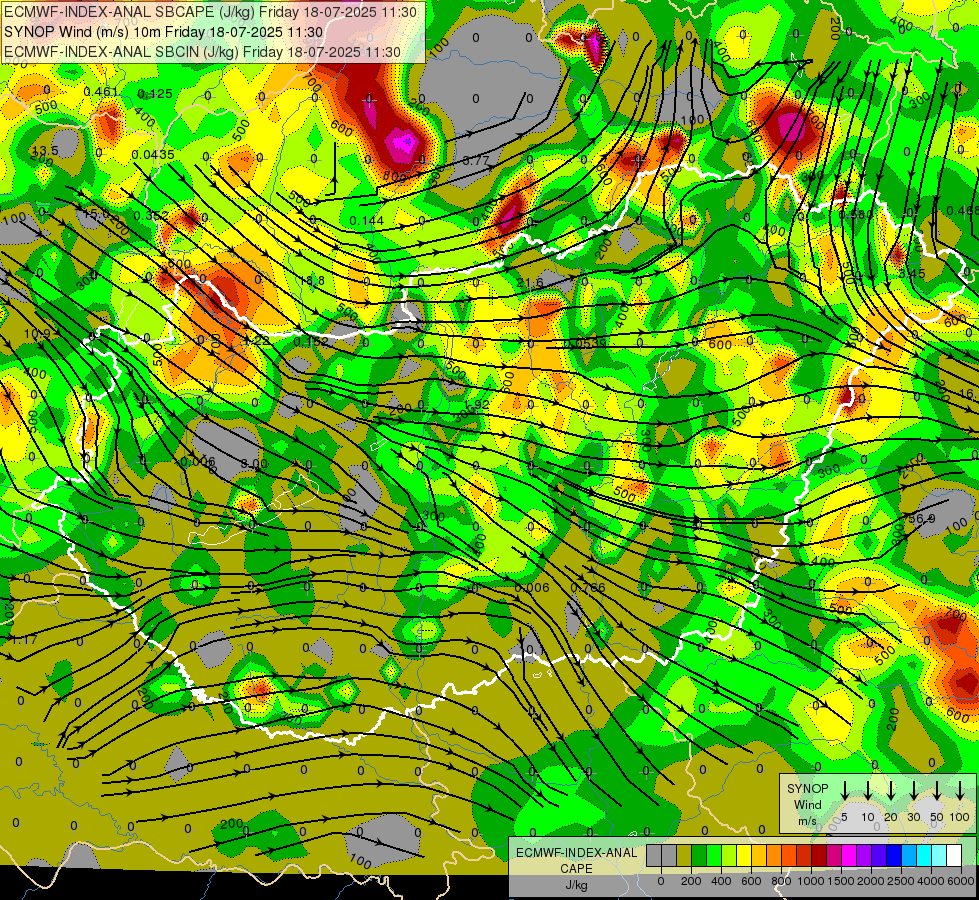Click the '0.152' value on the map
Screen dimensions: 979x900
click(311, 342)
